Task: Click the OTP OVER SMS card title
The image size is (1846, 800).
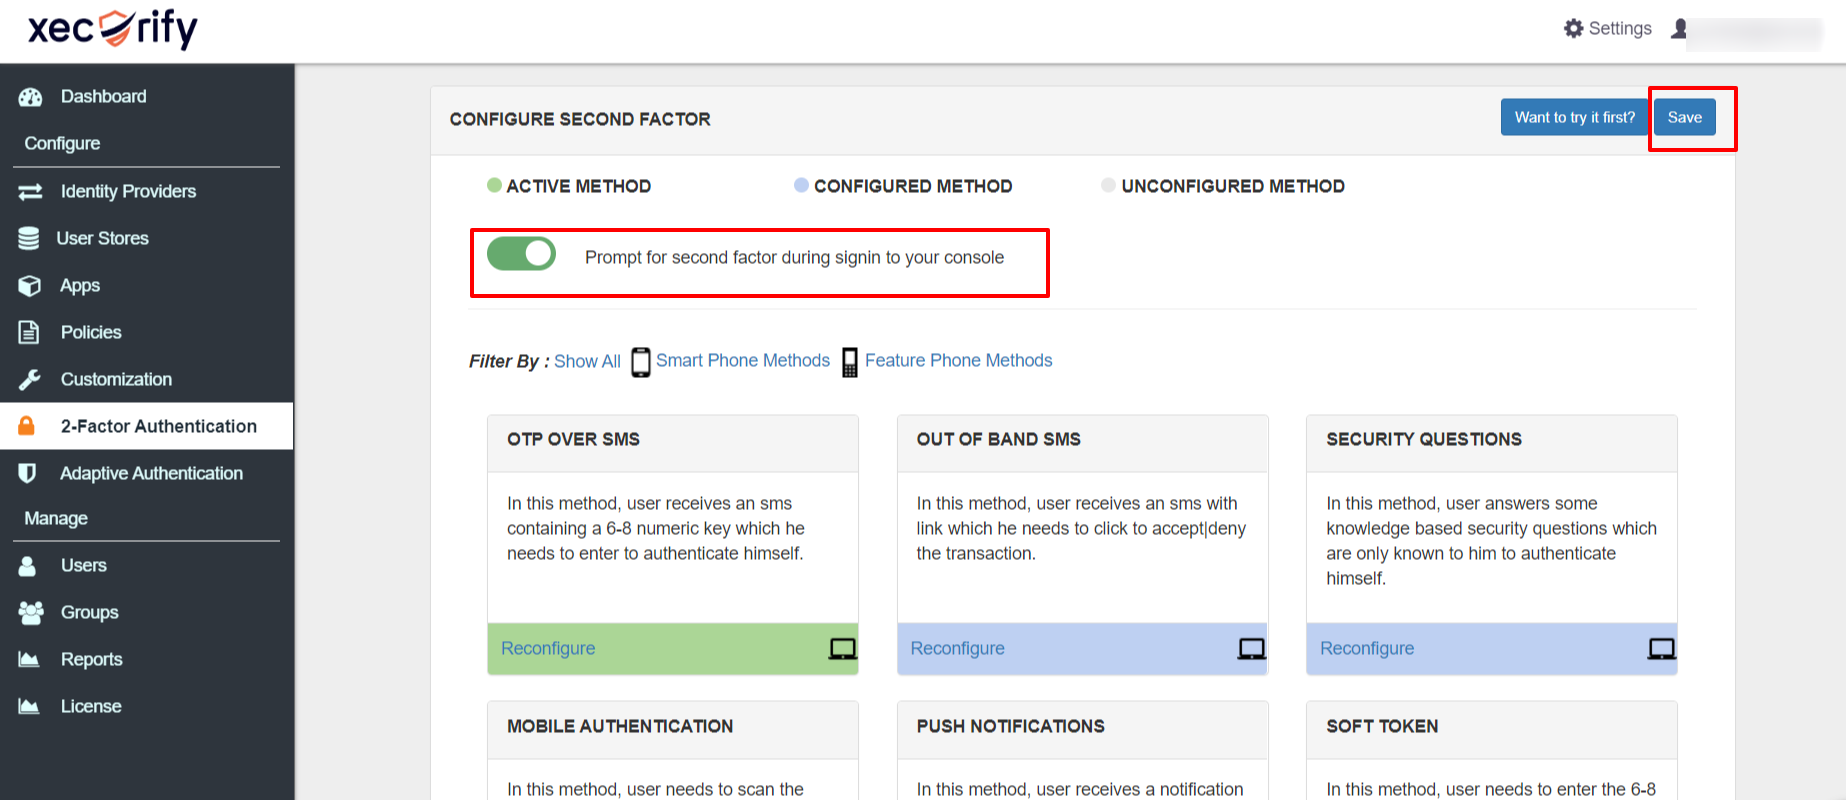Action: tap(573, 439)
